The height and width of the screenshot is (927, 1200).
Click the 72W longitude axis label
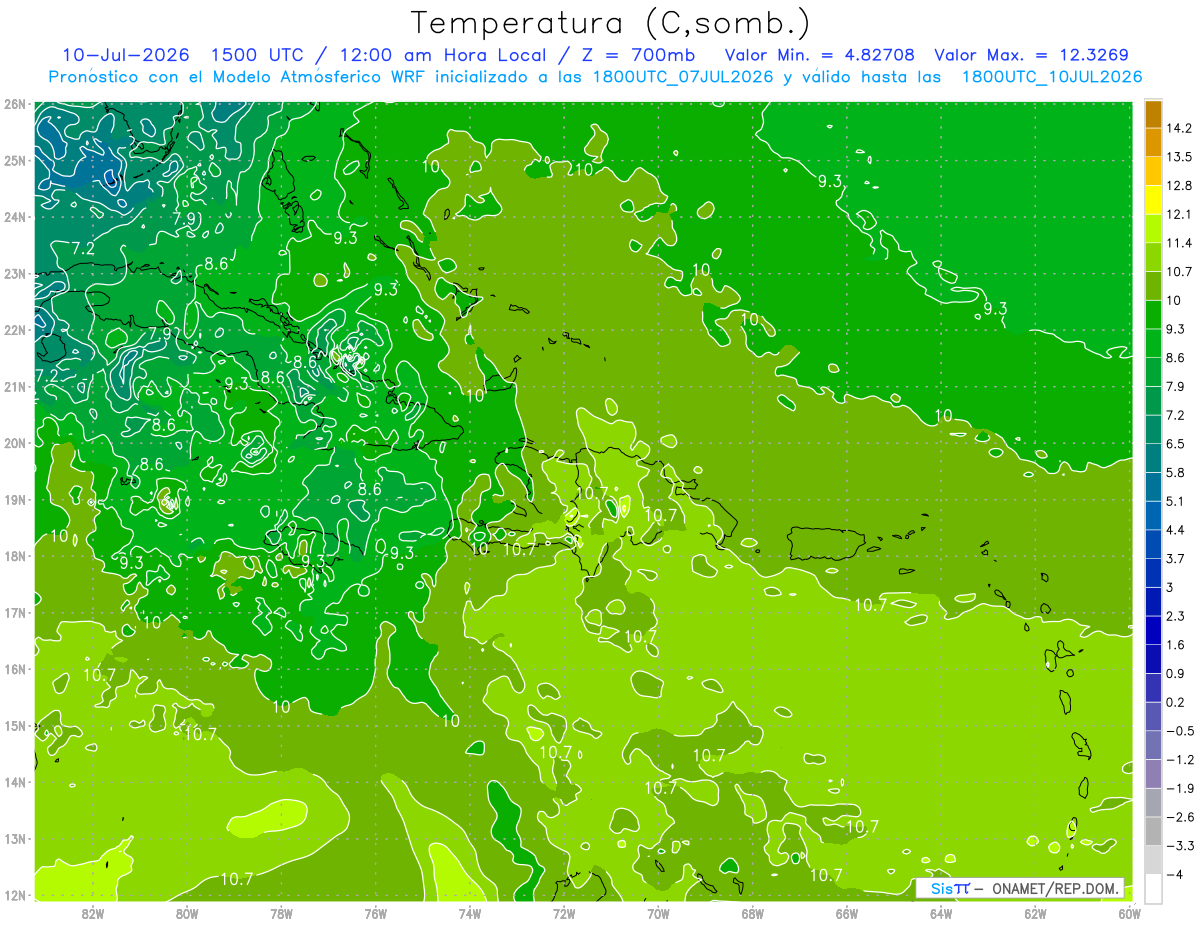(564, 914)
